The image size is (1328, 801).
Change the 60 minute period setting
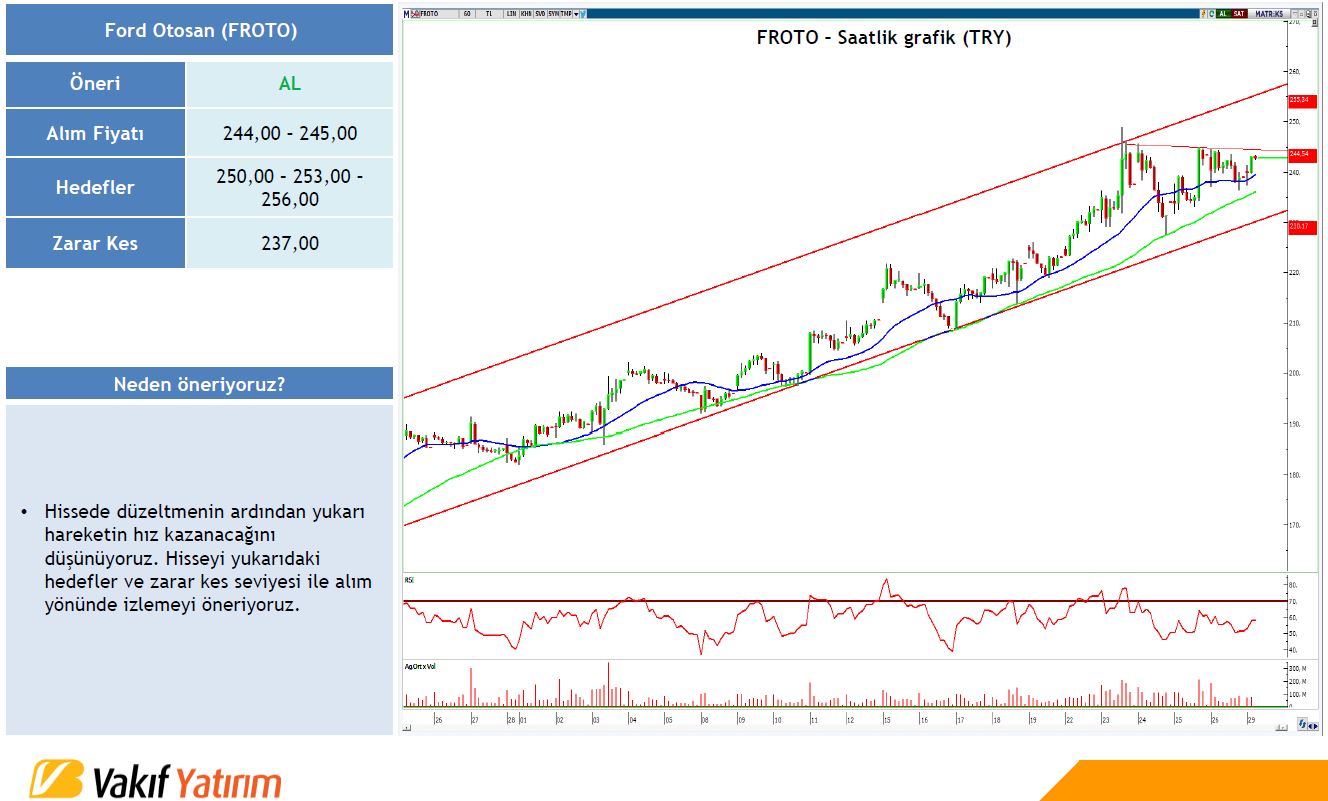point(467,14)
